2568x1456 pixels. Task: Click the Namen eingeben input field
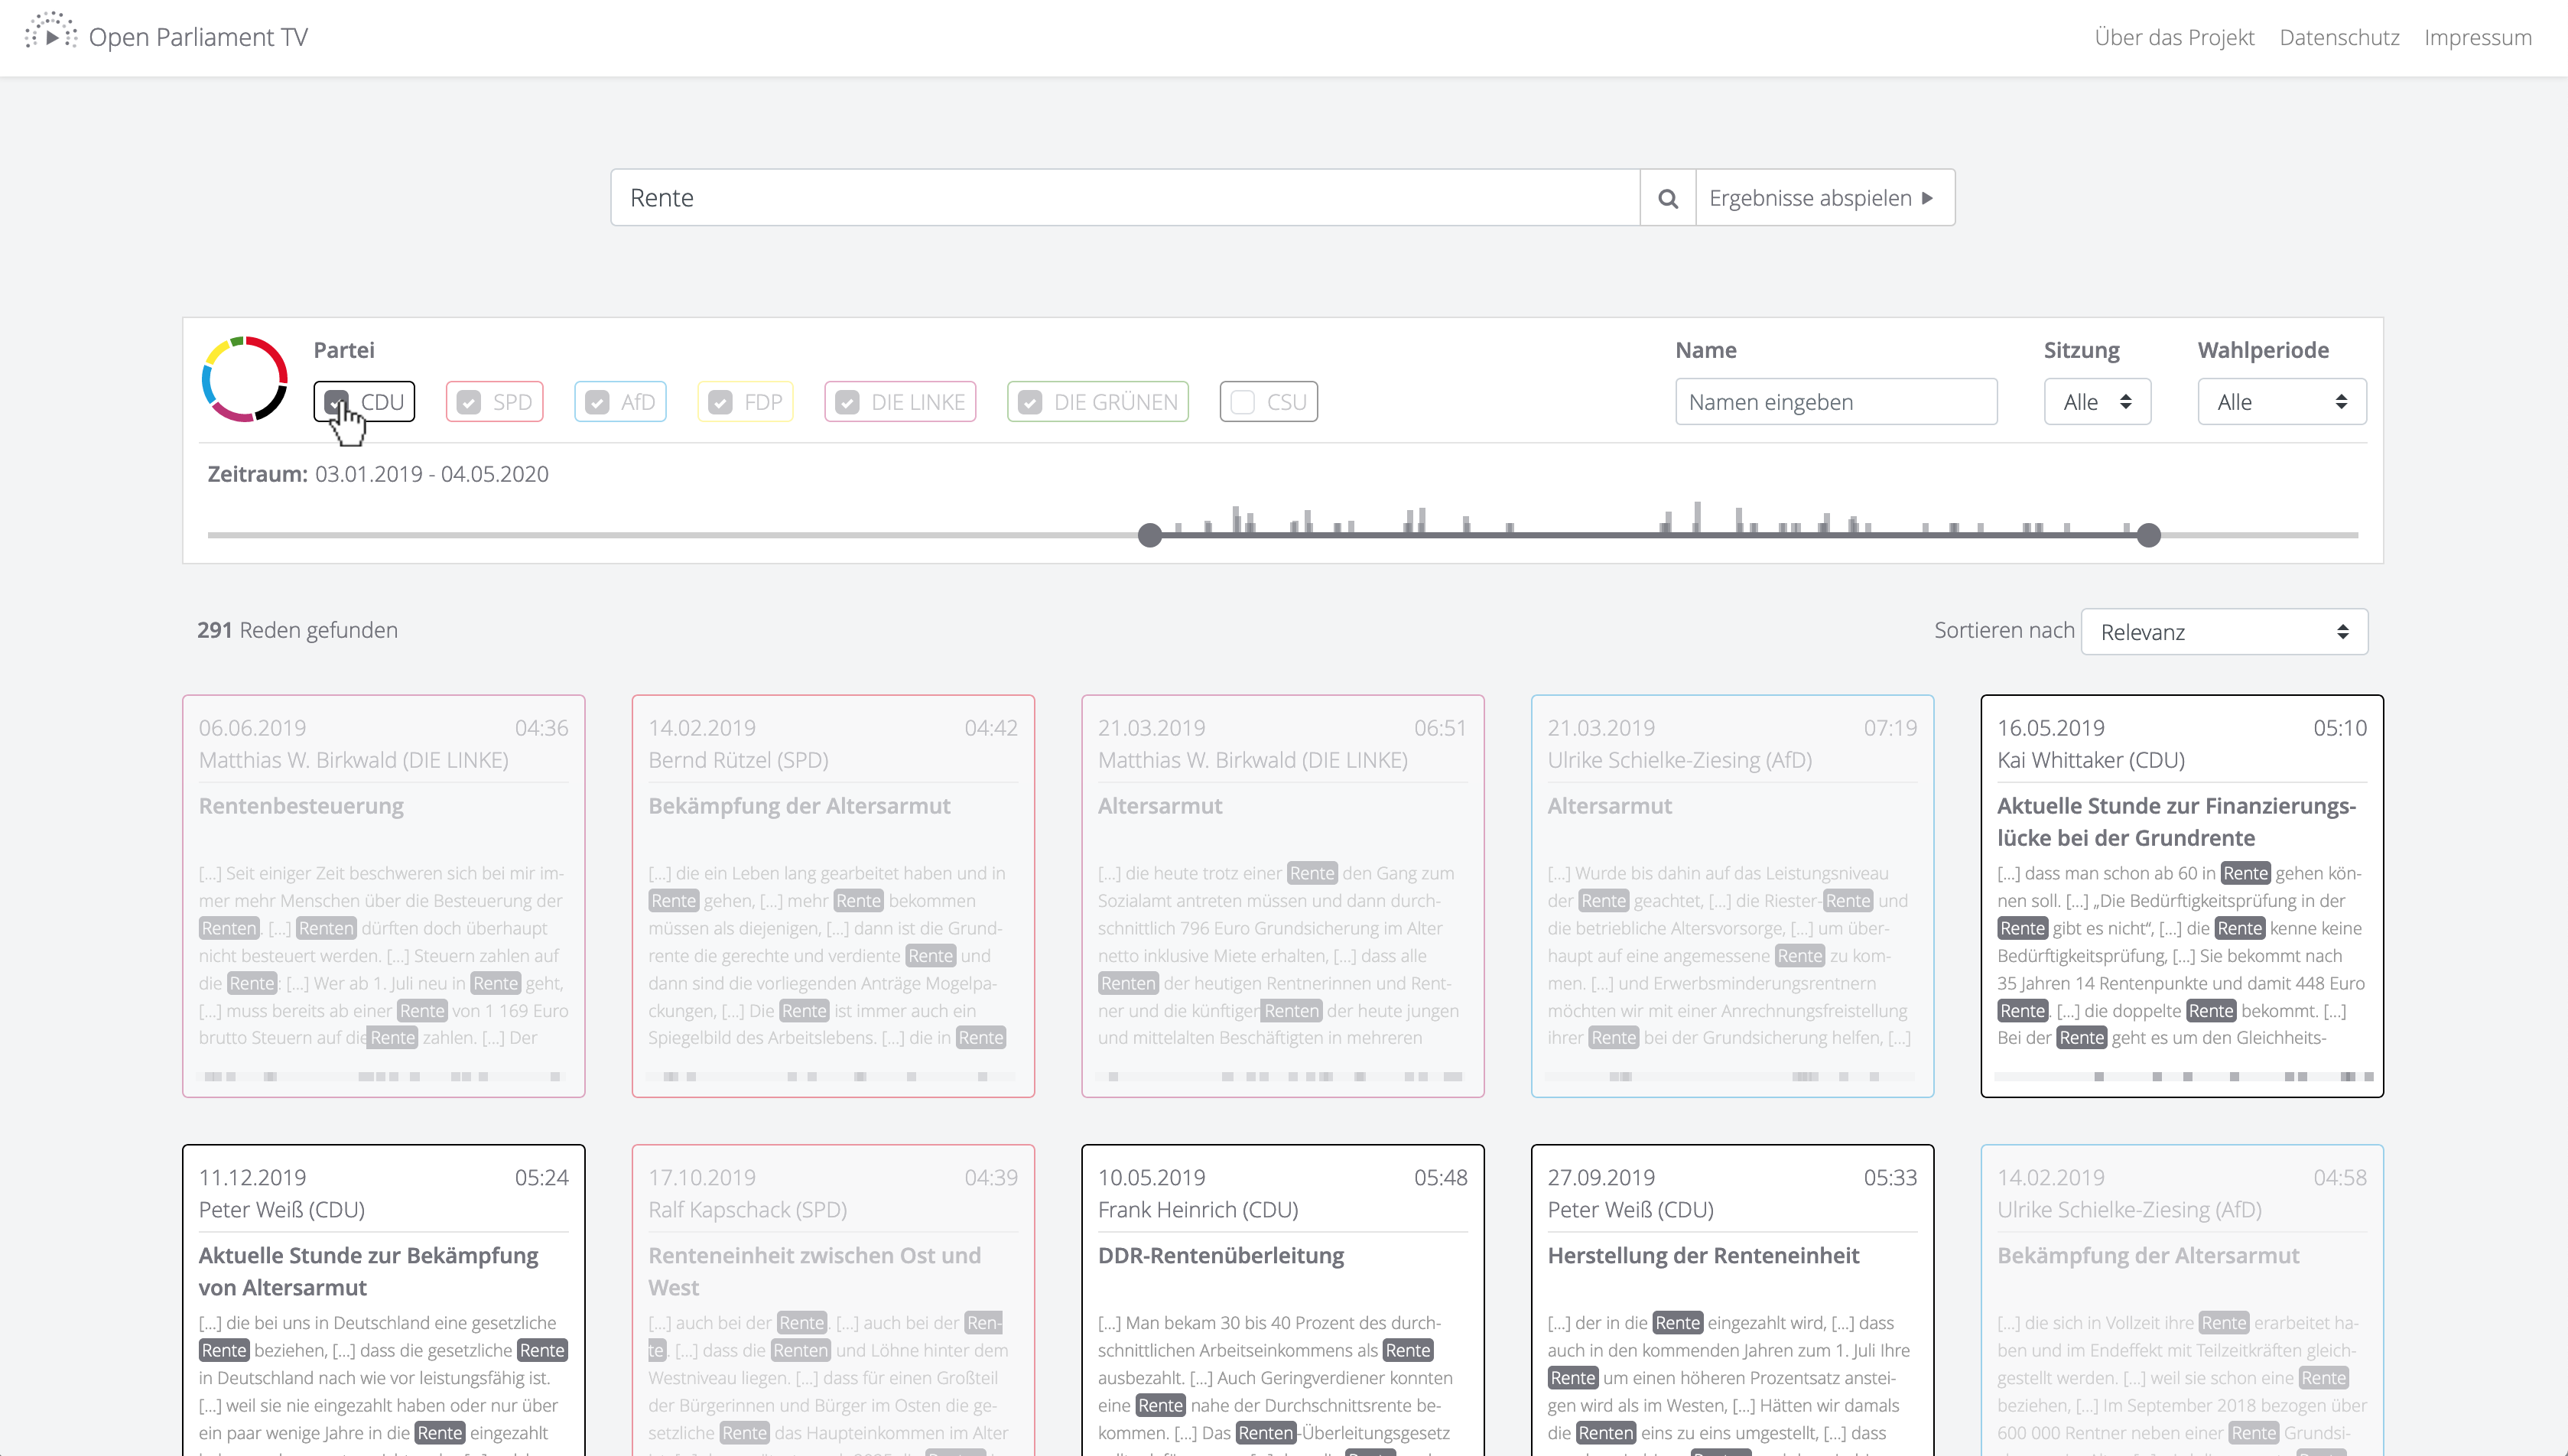coord(1836,402)
